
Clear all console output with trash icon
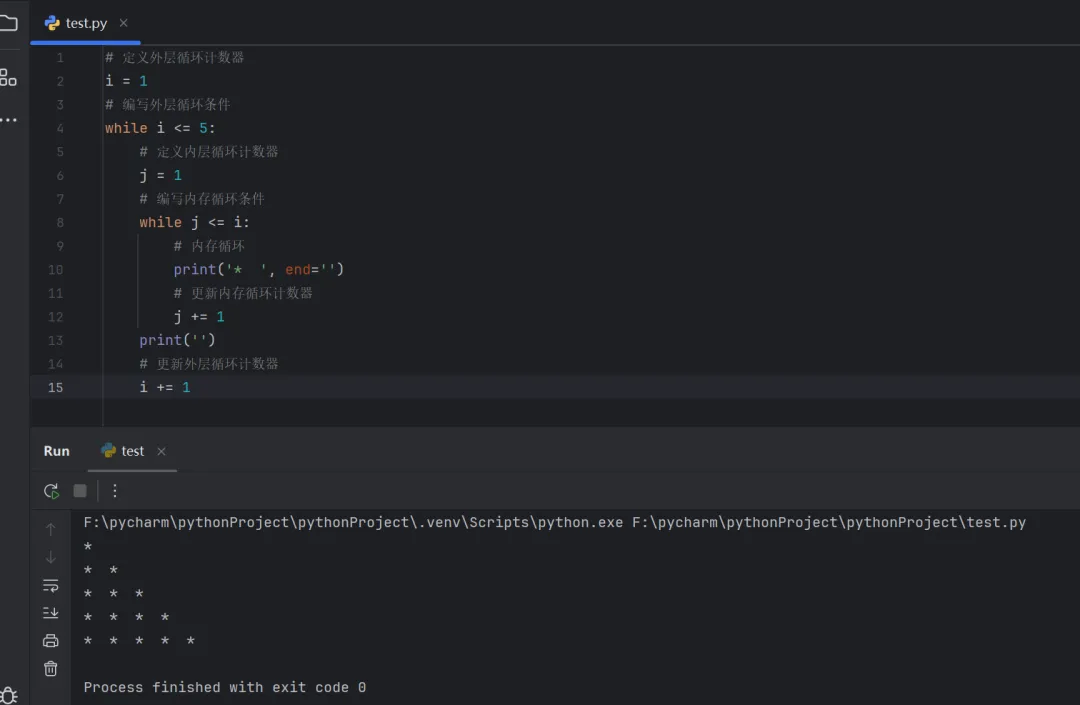coord(51,668)
